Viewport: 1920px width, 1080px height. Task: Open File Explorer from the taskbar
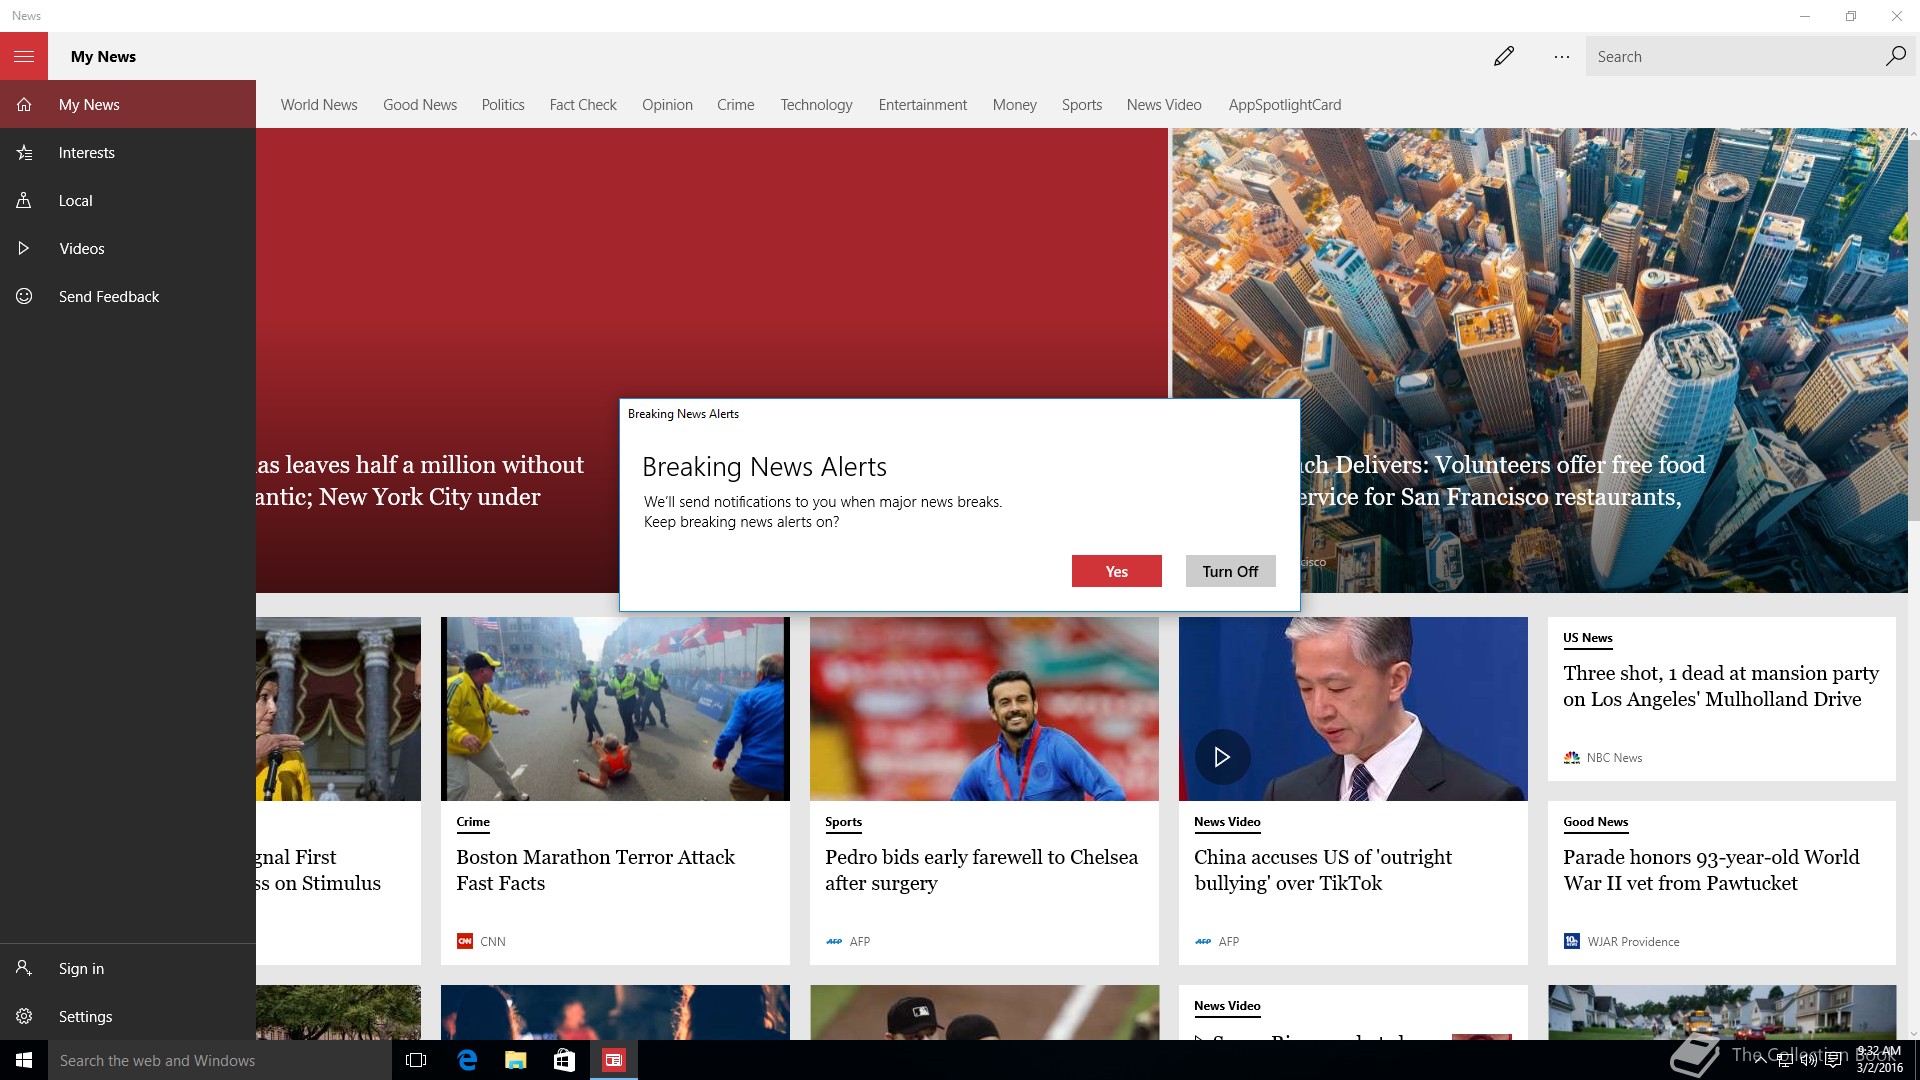pyautogui.click(x=515, y=1060)
